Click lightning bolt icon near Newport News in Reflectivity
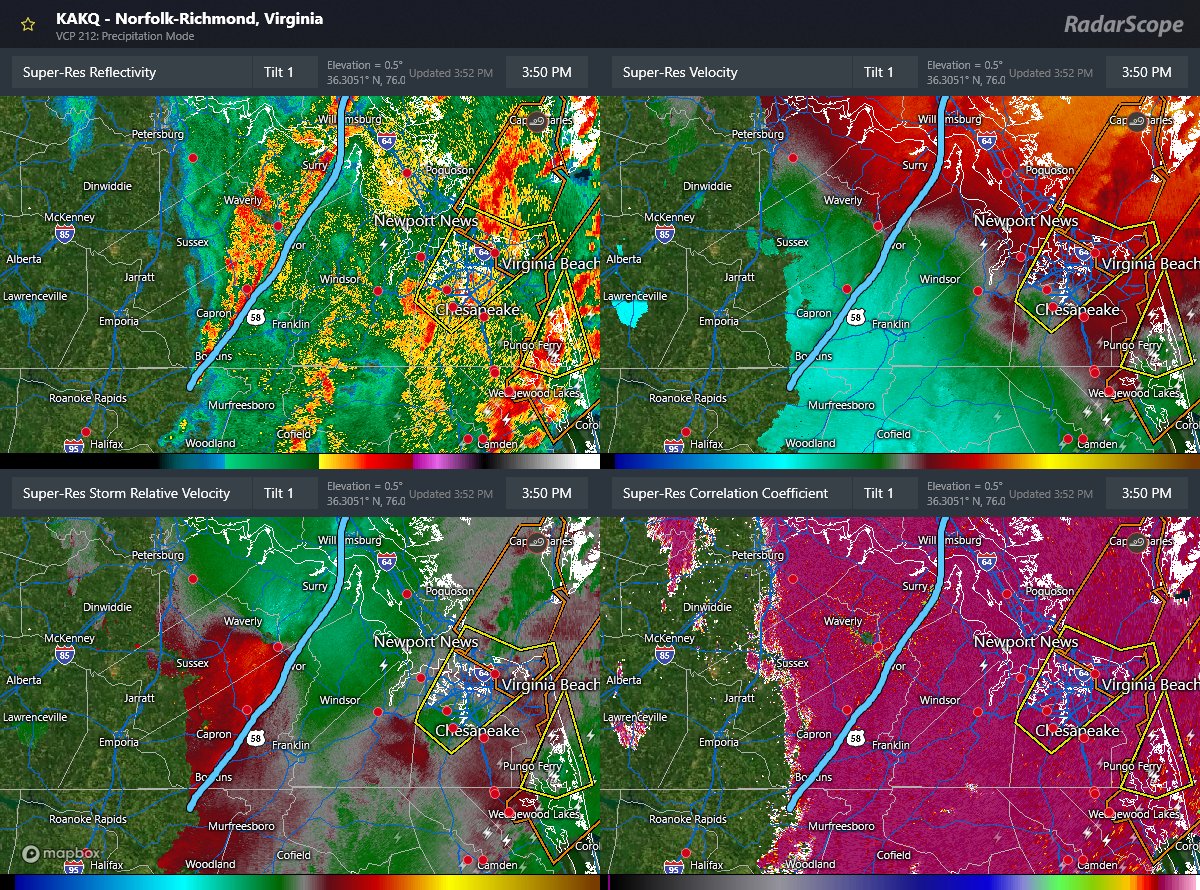The width and height of the screenshot is (1200, 890). pos(384,243)
